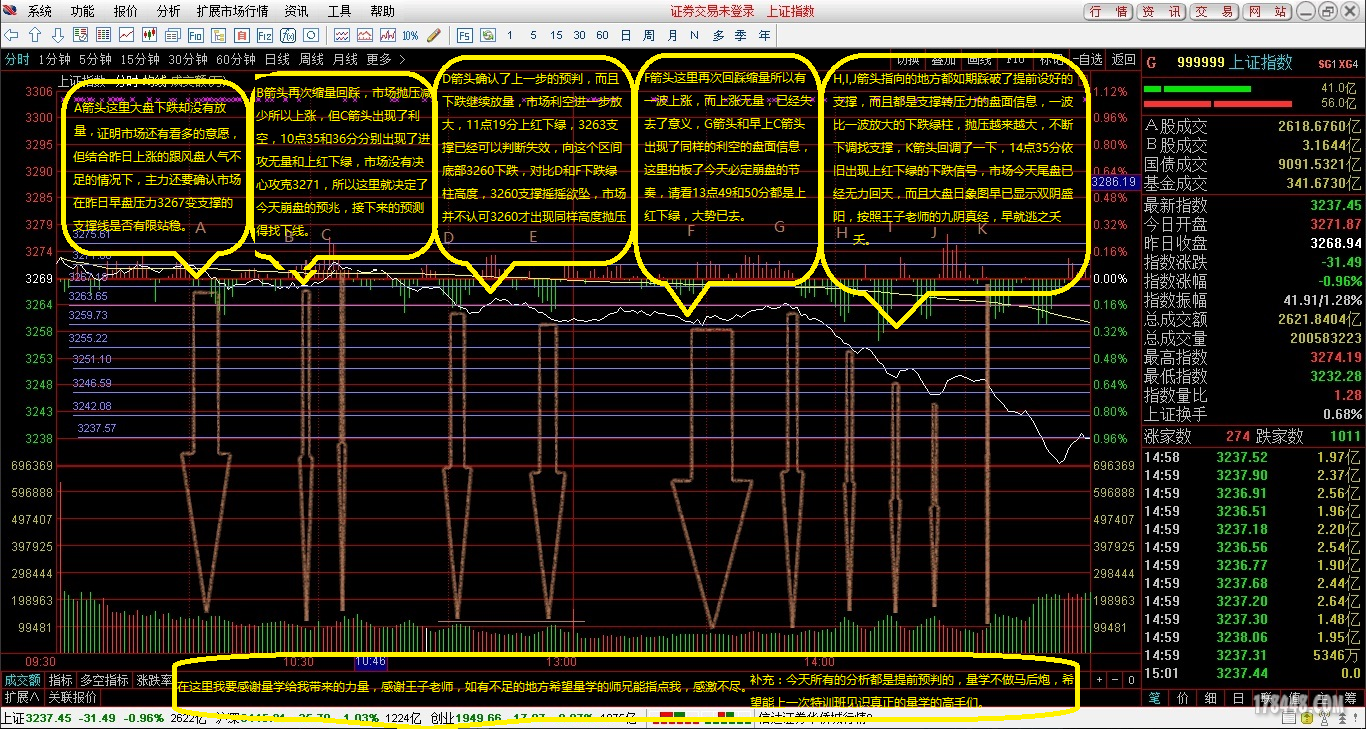The height and width of the screenshot is (729, 1366).
Task: Open the intraday line chart icon
Action: pos(126,35)
